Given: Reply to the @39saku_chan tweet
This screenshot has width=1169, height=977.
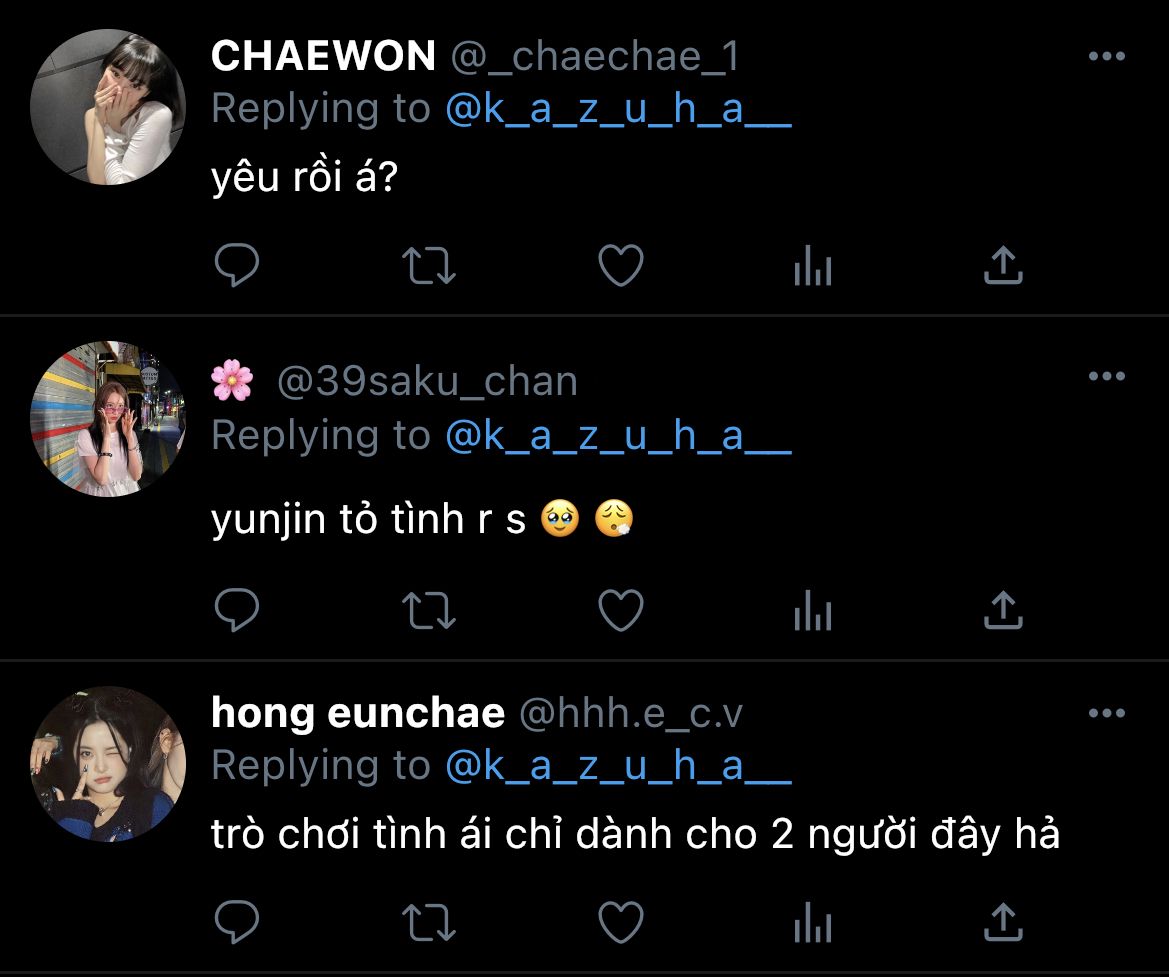Looking at the screenshot, I should coord(236,609).
